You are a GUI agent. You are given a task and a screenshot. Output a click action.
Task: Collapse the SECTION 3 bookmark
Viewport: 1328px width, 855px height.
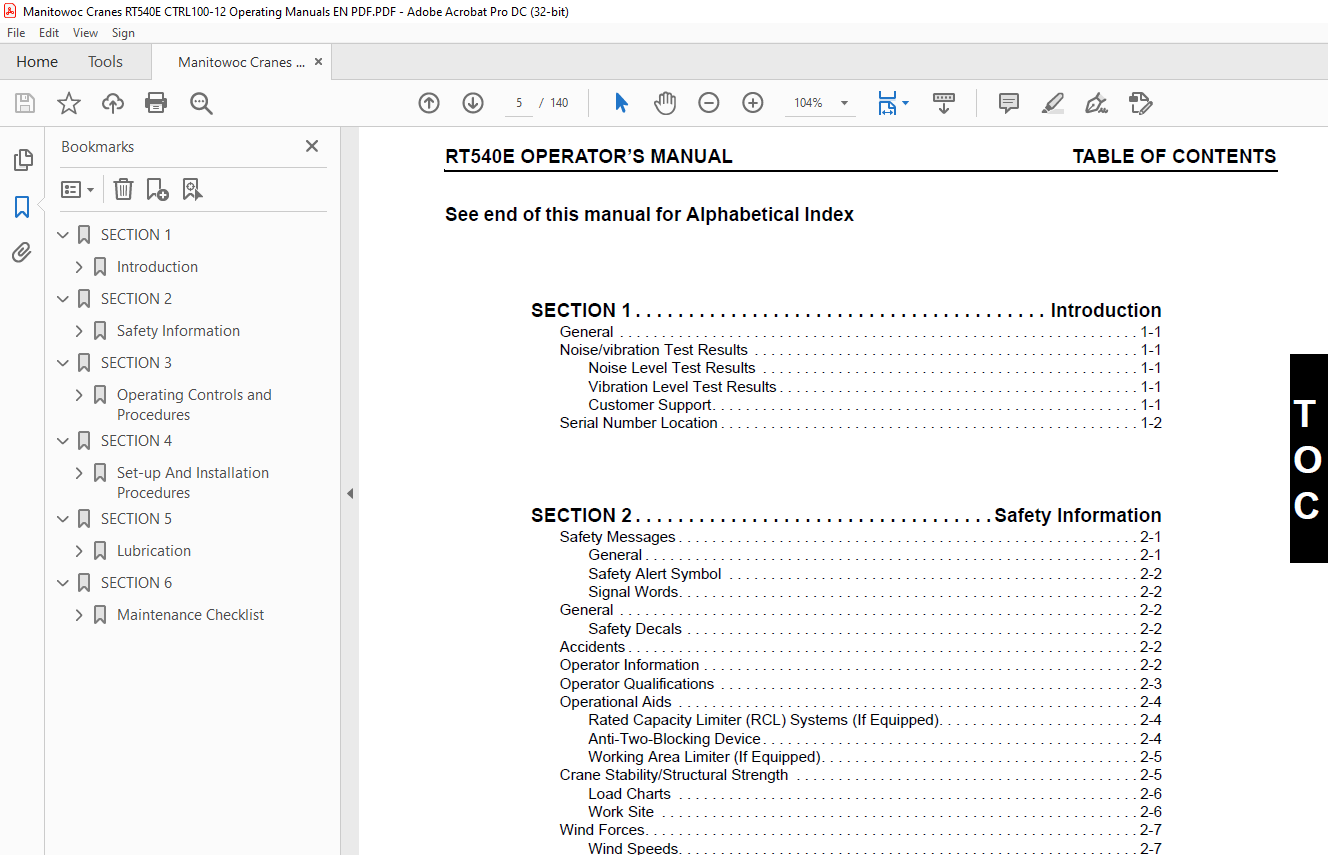tap(63, 363)
